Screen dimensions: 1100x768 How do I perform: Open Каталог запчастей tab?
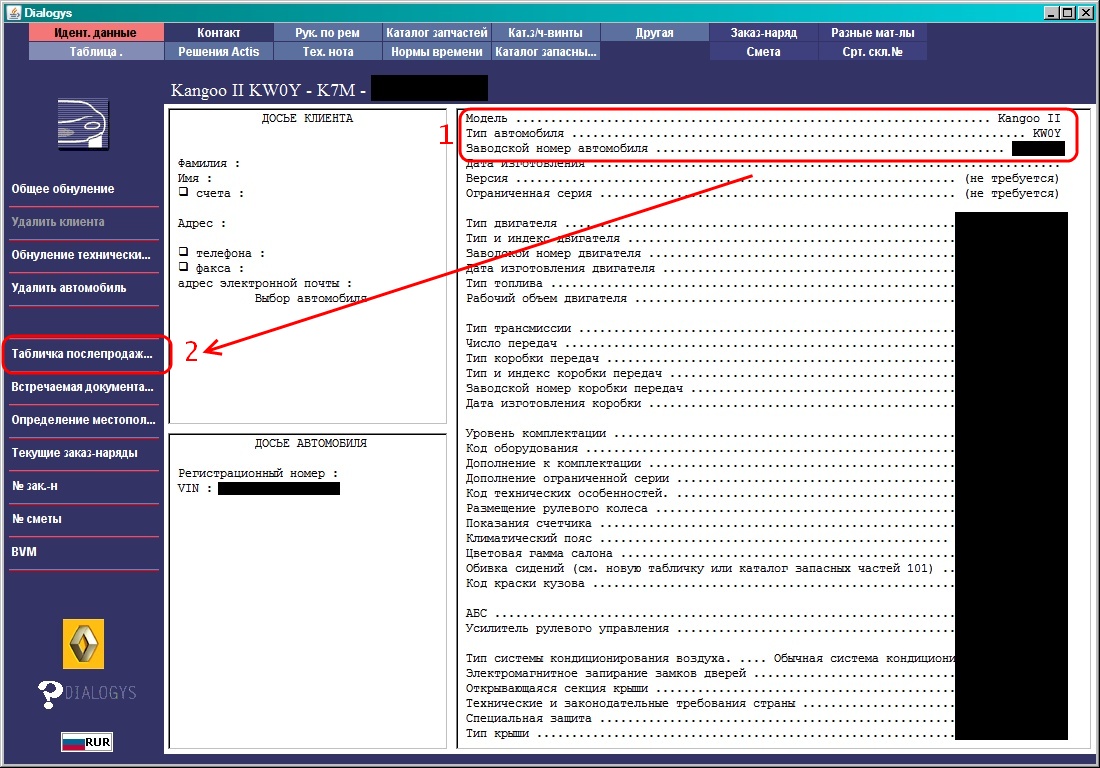tap(436, 32)
